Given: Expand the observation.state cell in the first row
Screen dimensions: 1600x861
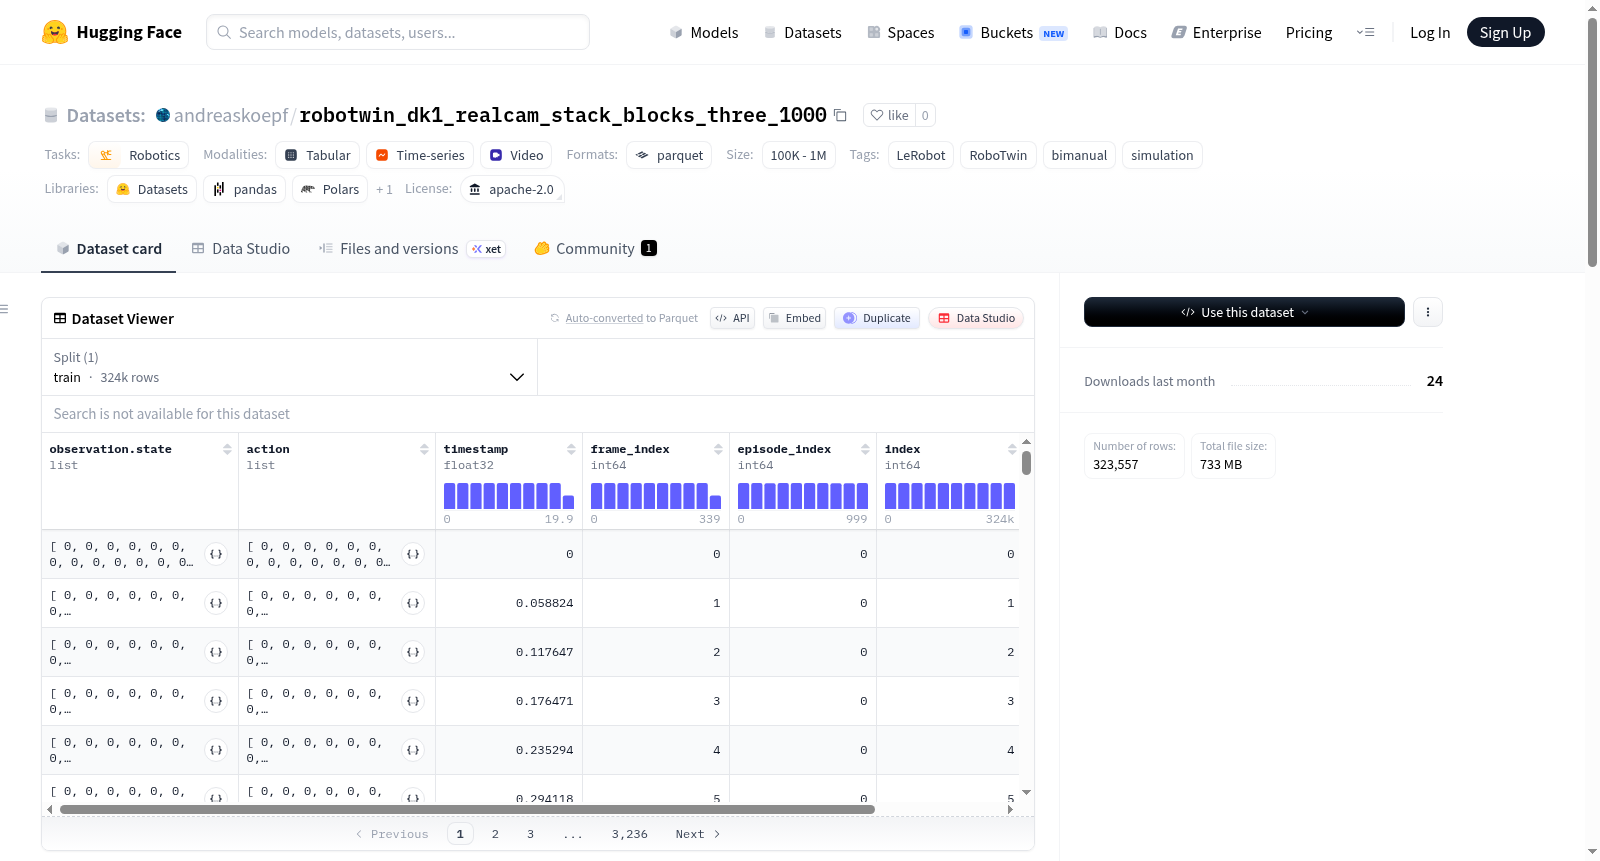Looking at the screenshot, I should pyautogui.click(x=216, y=554).
